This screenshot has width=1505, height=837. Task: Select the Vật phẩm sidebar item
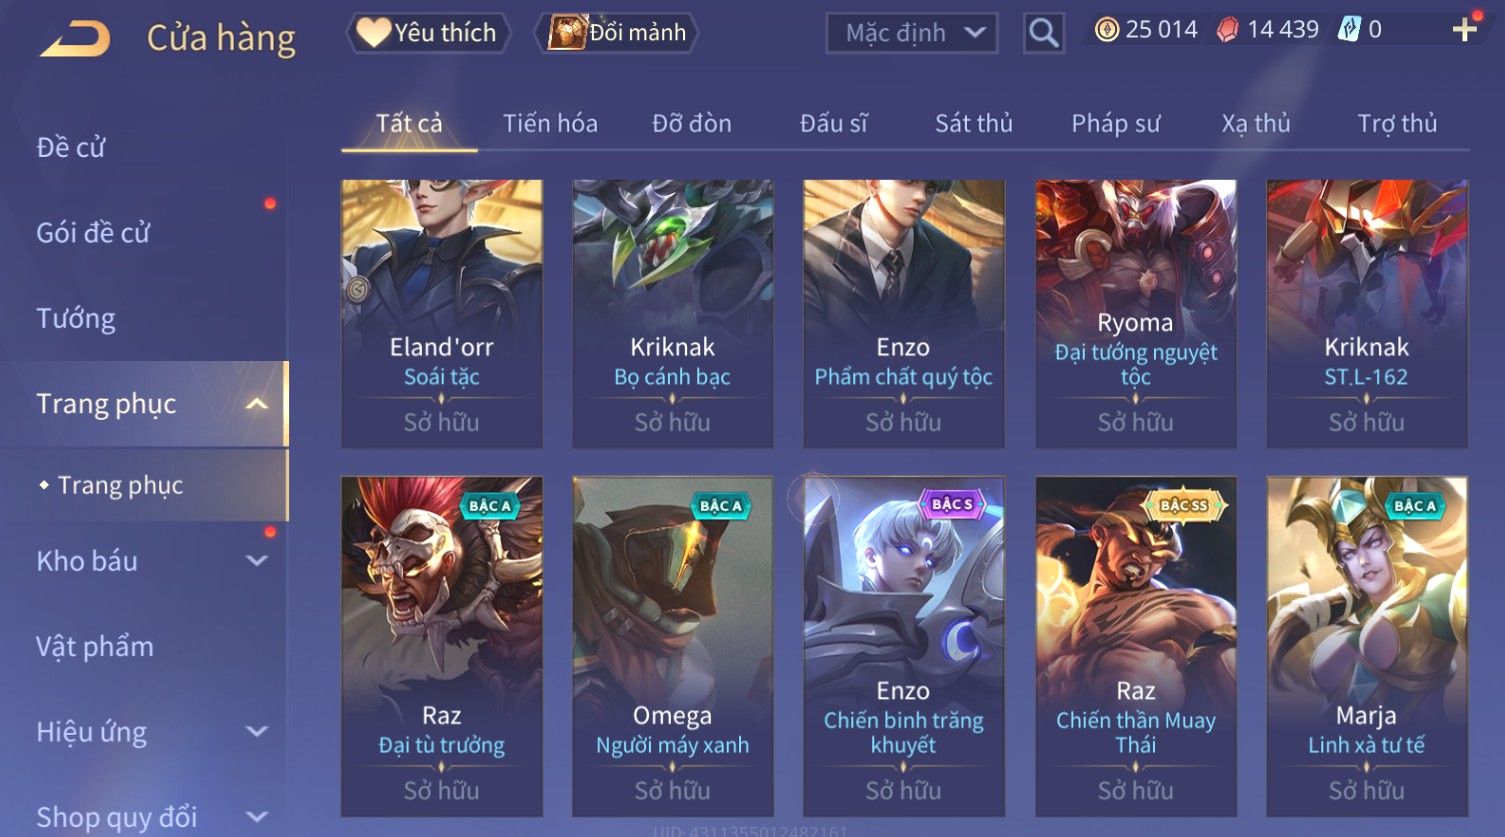click(95, 647)
